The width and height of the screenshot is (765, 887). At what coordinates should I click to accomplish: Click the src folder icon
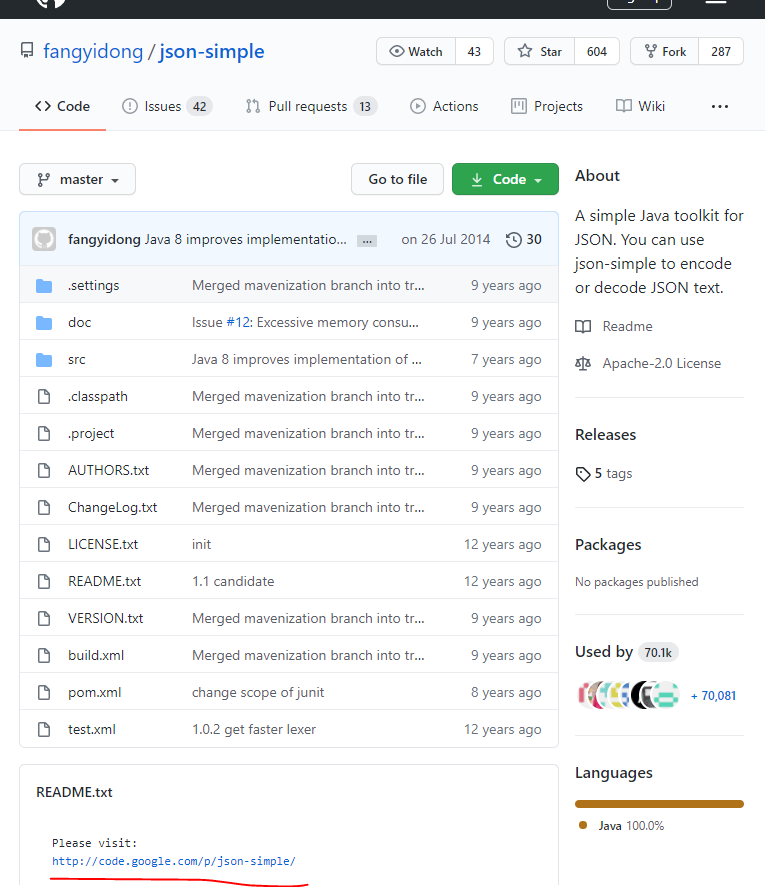[x=44, y=360]
